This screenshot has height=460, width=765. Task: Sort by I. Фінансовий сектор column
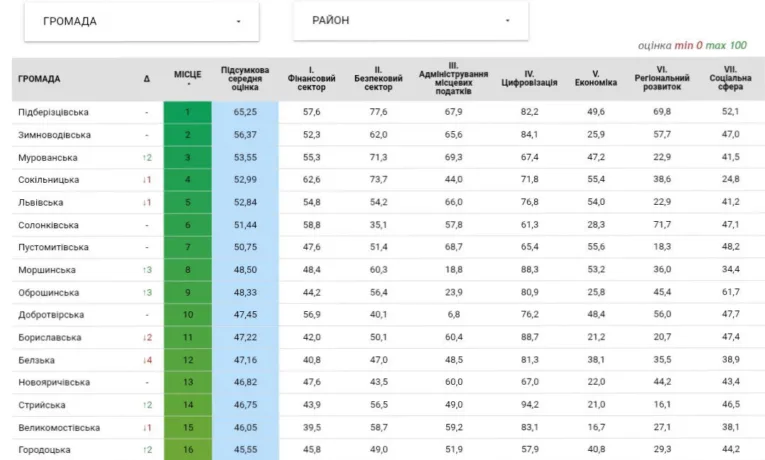311,79
